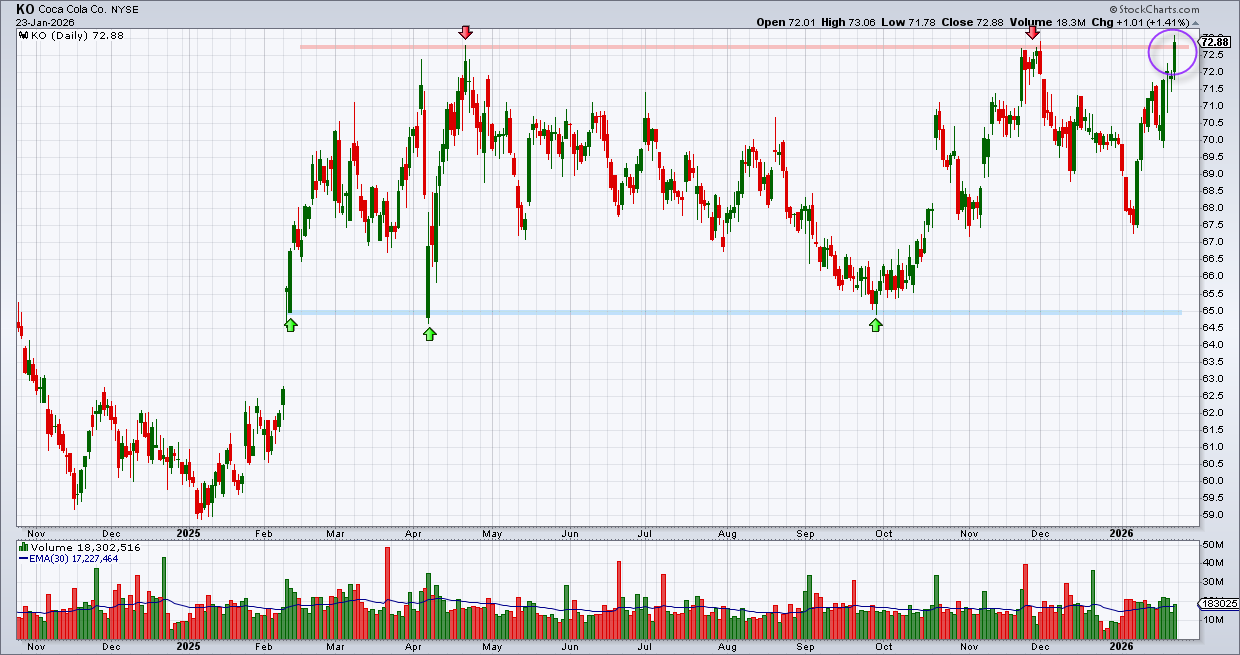Click the 62.0 price axis label
Viewport: 1240px width, 655px height.
[1212, 412]
